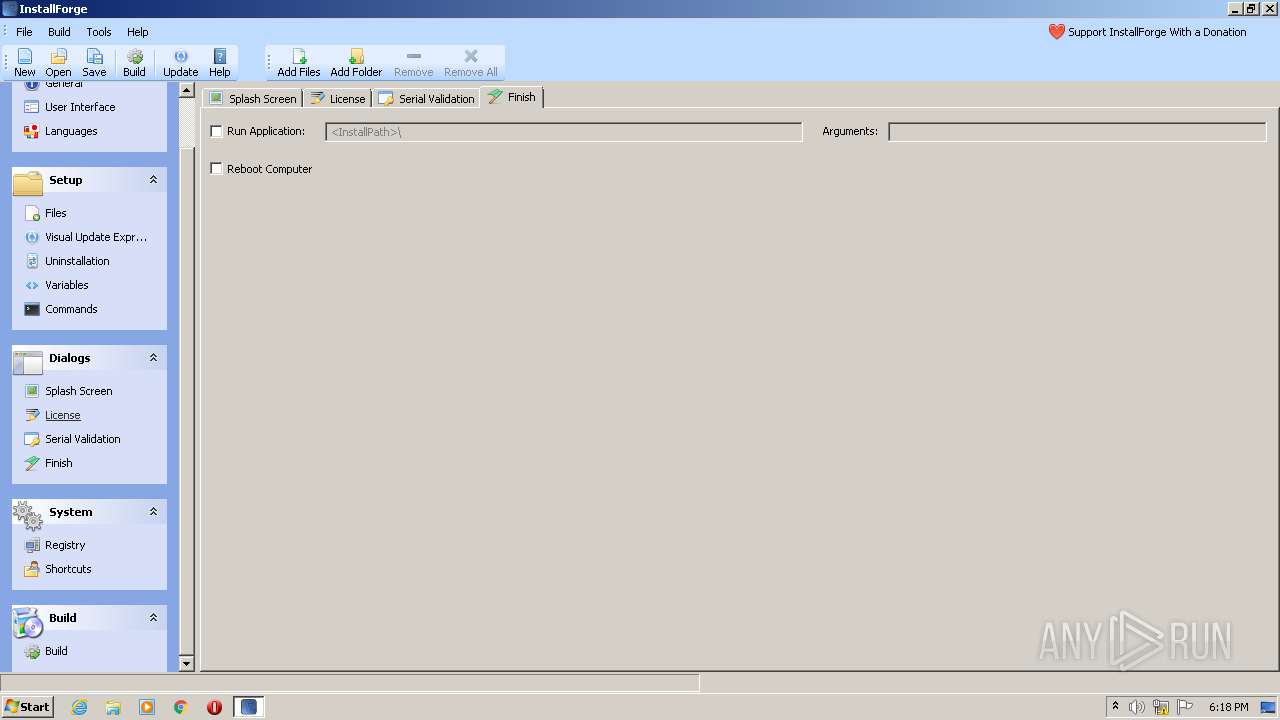The height and width of the screenshot is (720, 1280).
Task: Click the volume speaker tray icon
Action: 1137,707
